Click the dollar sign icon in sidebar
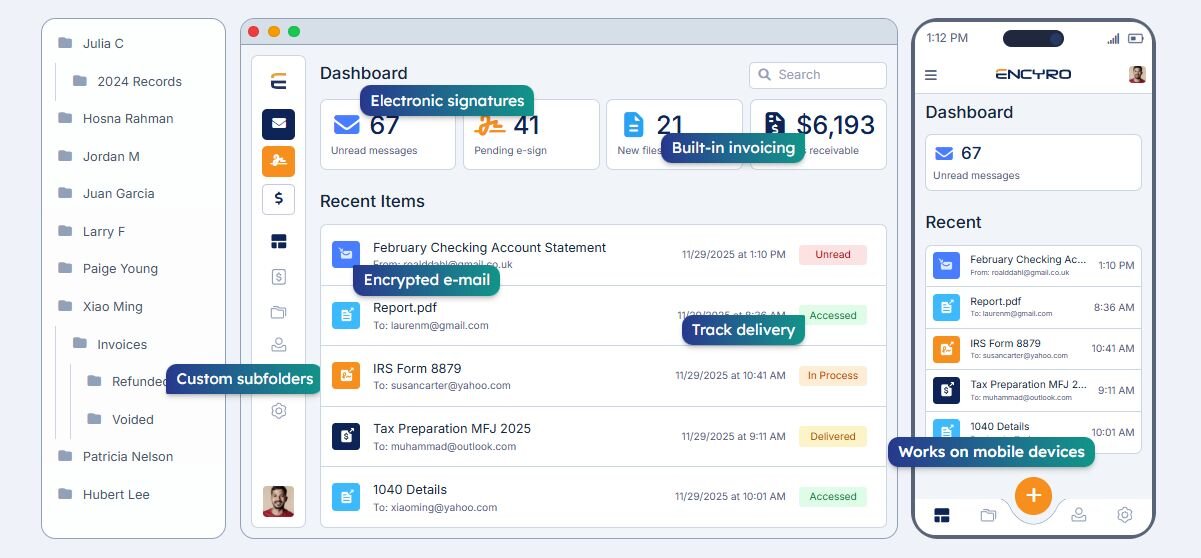This screenshot has width=1201, height=558. [278, 199]
